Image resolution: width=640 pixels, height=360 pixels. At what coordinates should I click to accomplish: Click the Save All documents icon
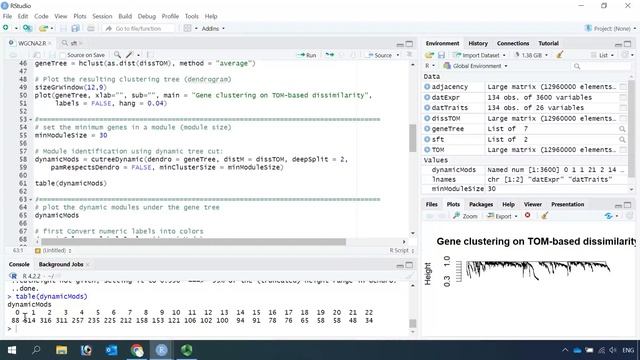(x=76, y=28)
